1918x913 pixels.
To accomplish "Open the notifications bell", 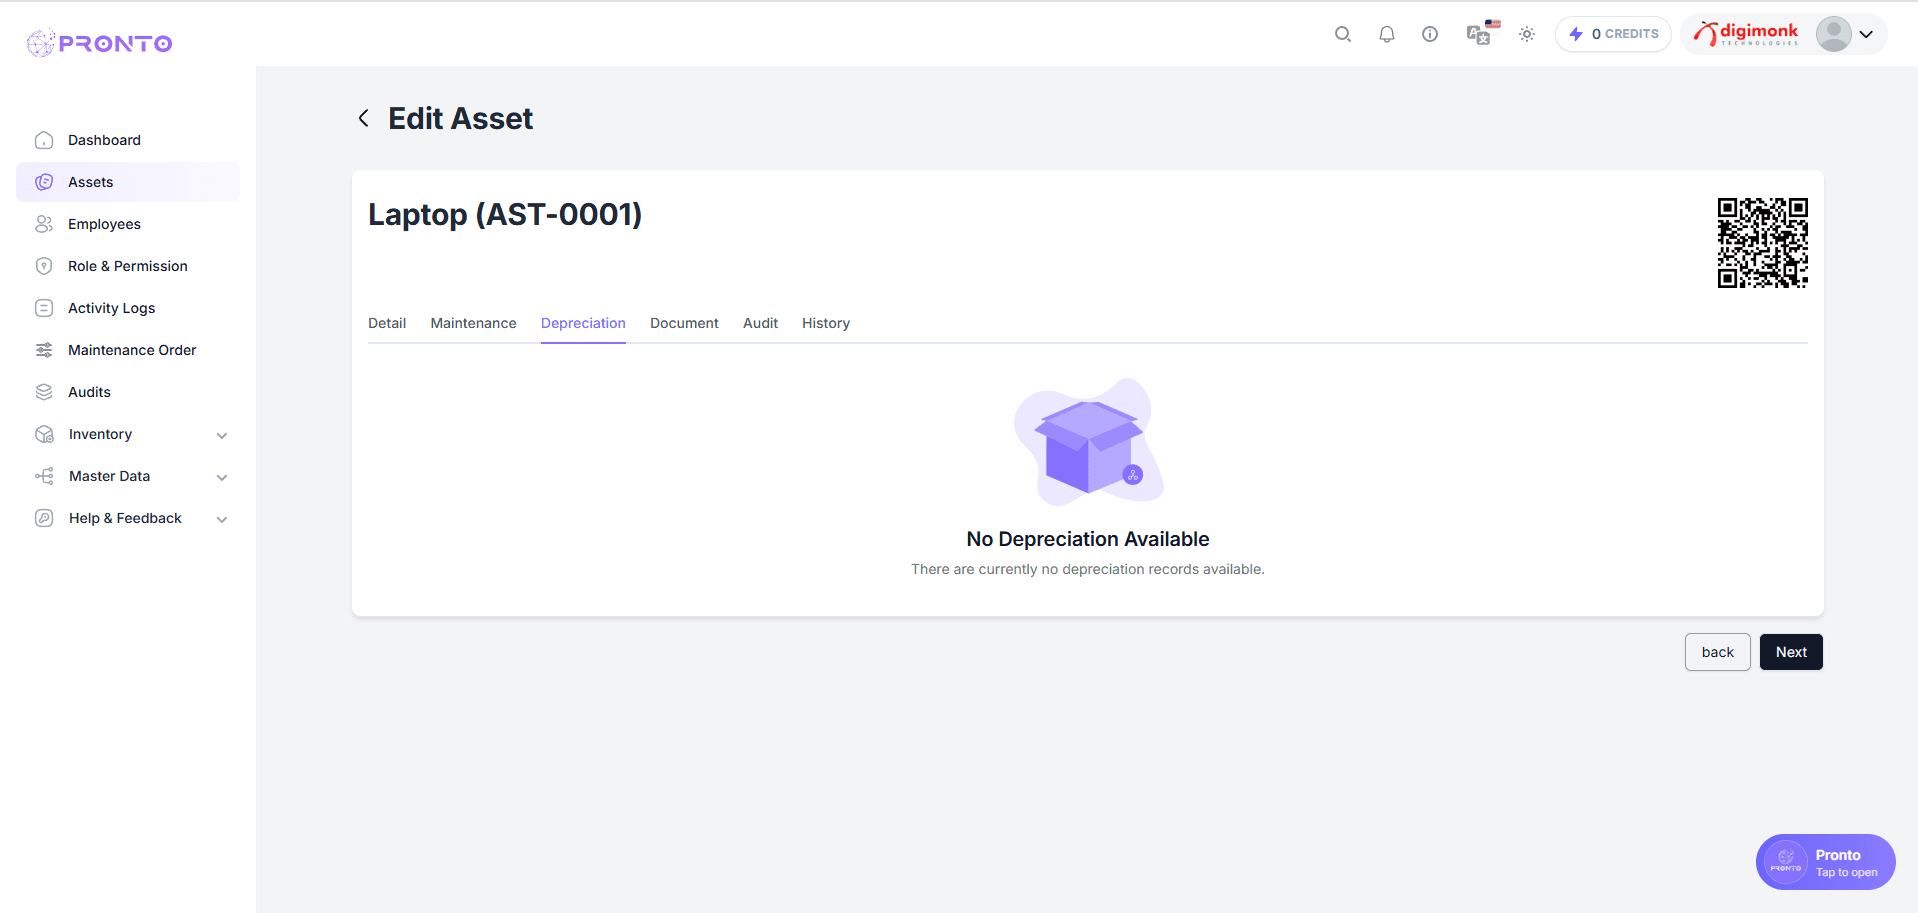I will [x=1386, y=34].
